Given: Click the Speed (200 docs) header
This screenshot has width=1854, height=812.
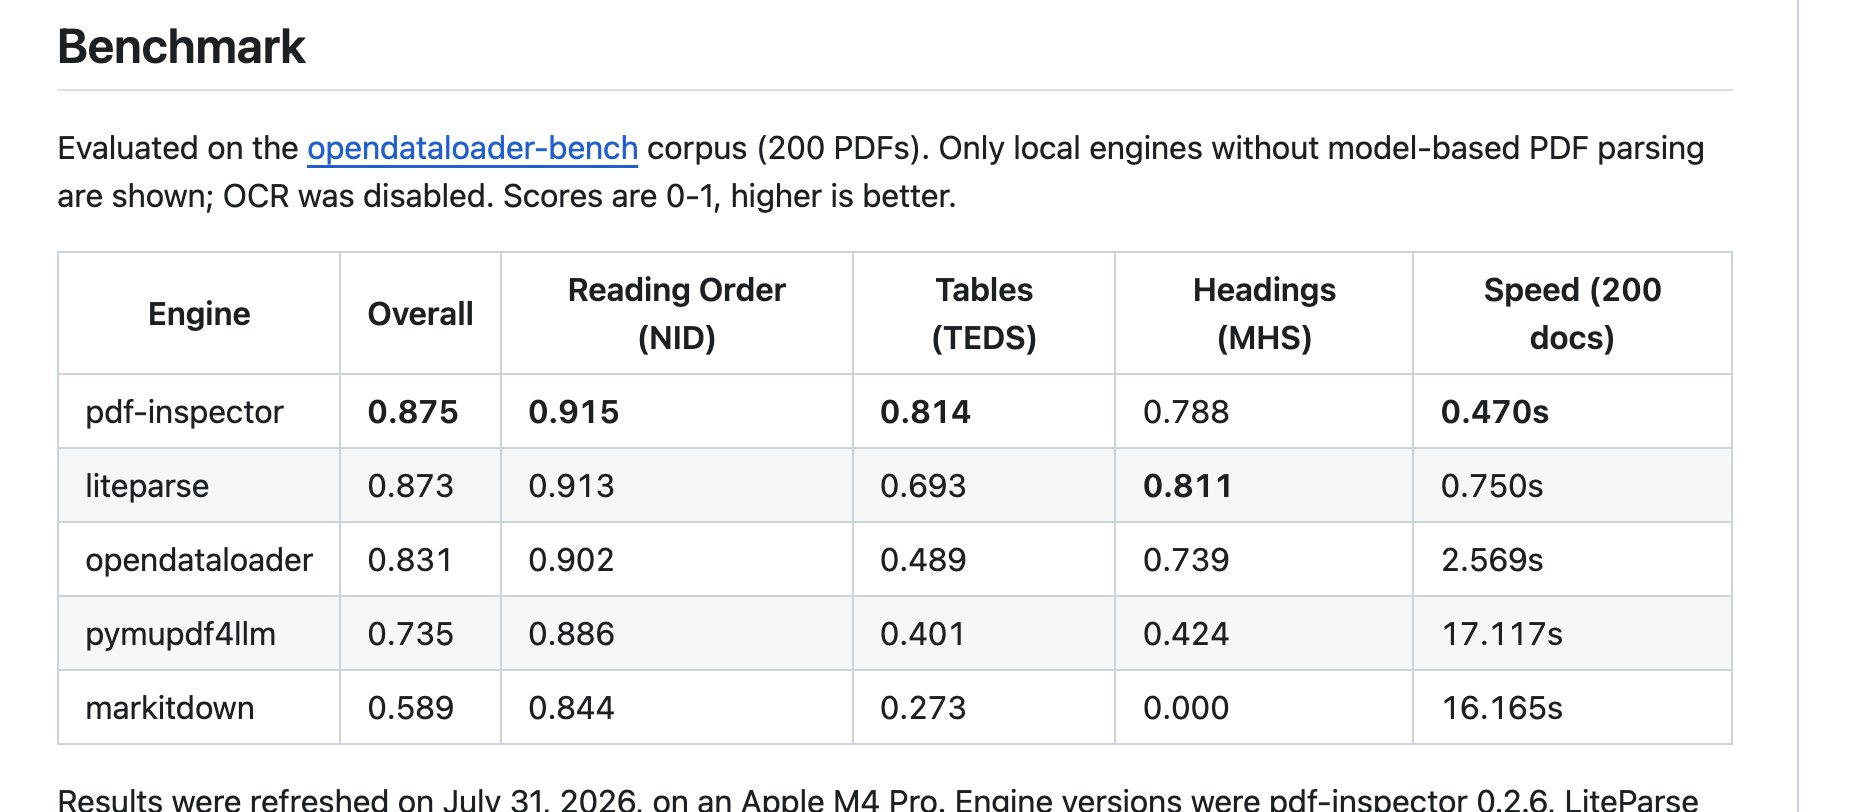Looking at the screenshot, I should click(x=1572, y=314).
